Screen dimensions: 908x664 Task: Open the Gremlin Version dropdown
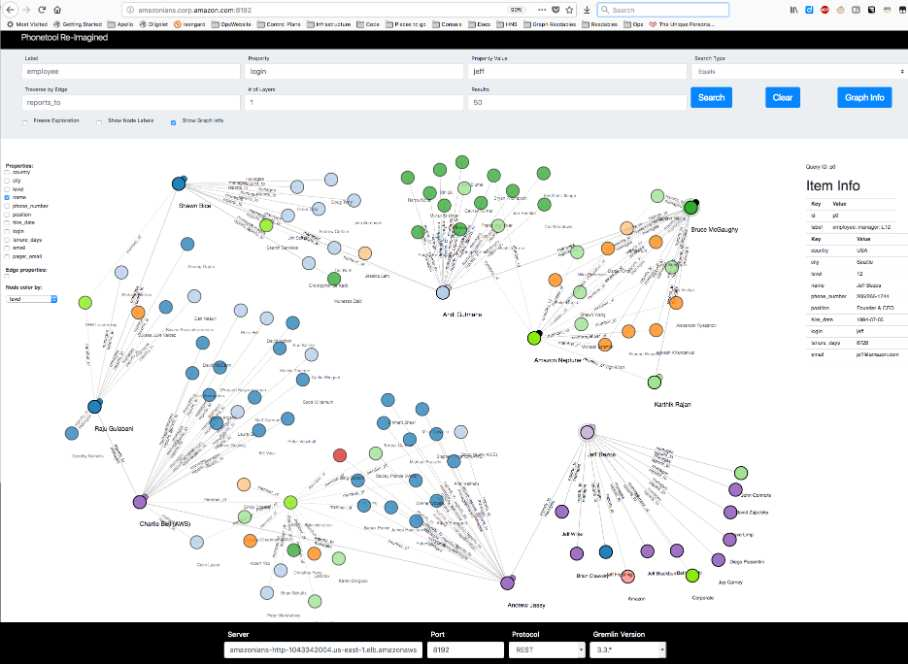point(628,650)
